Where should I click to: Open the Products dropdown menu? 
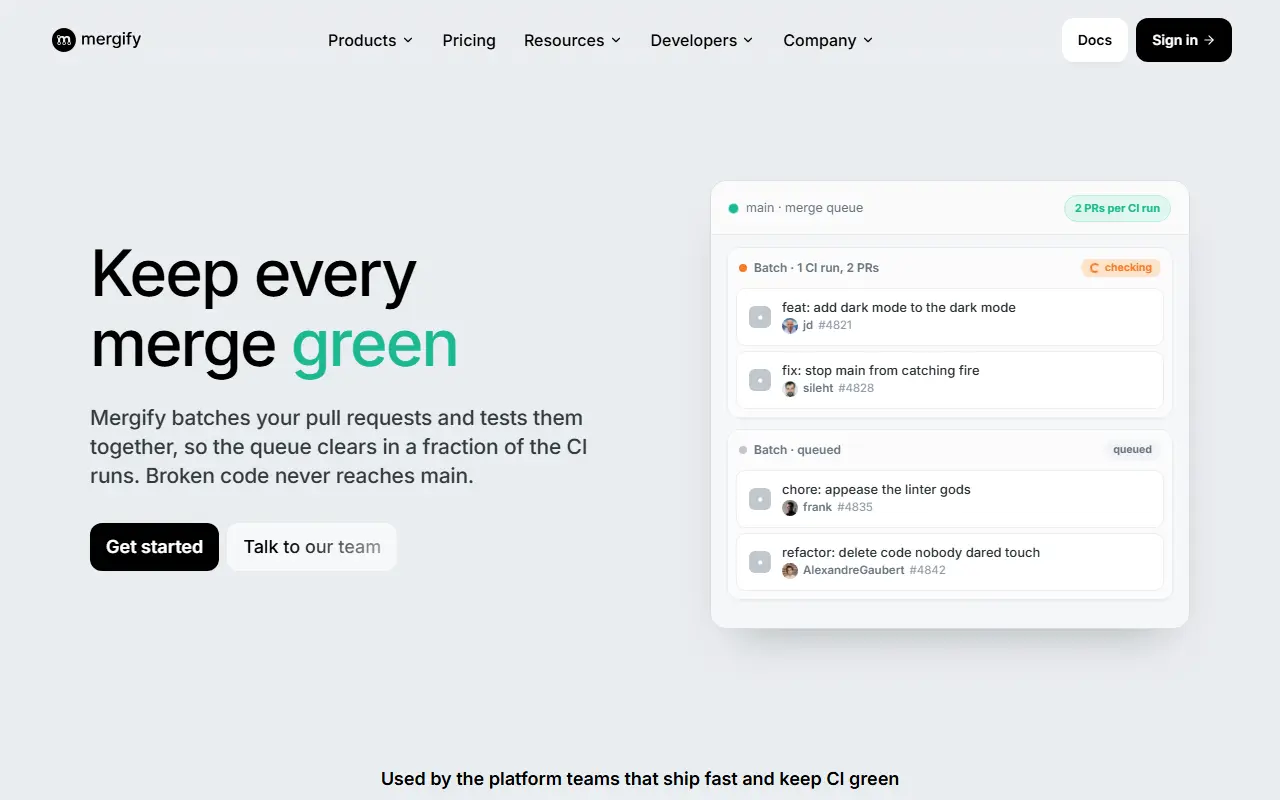point(370,40)
